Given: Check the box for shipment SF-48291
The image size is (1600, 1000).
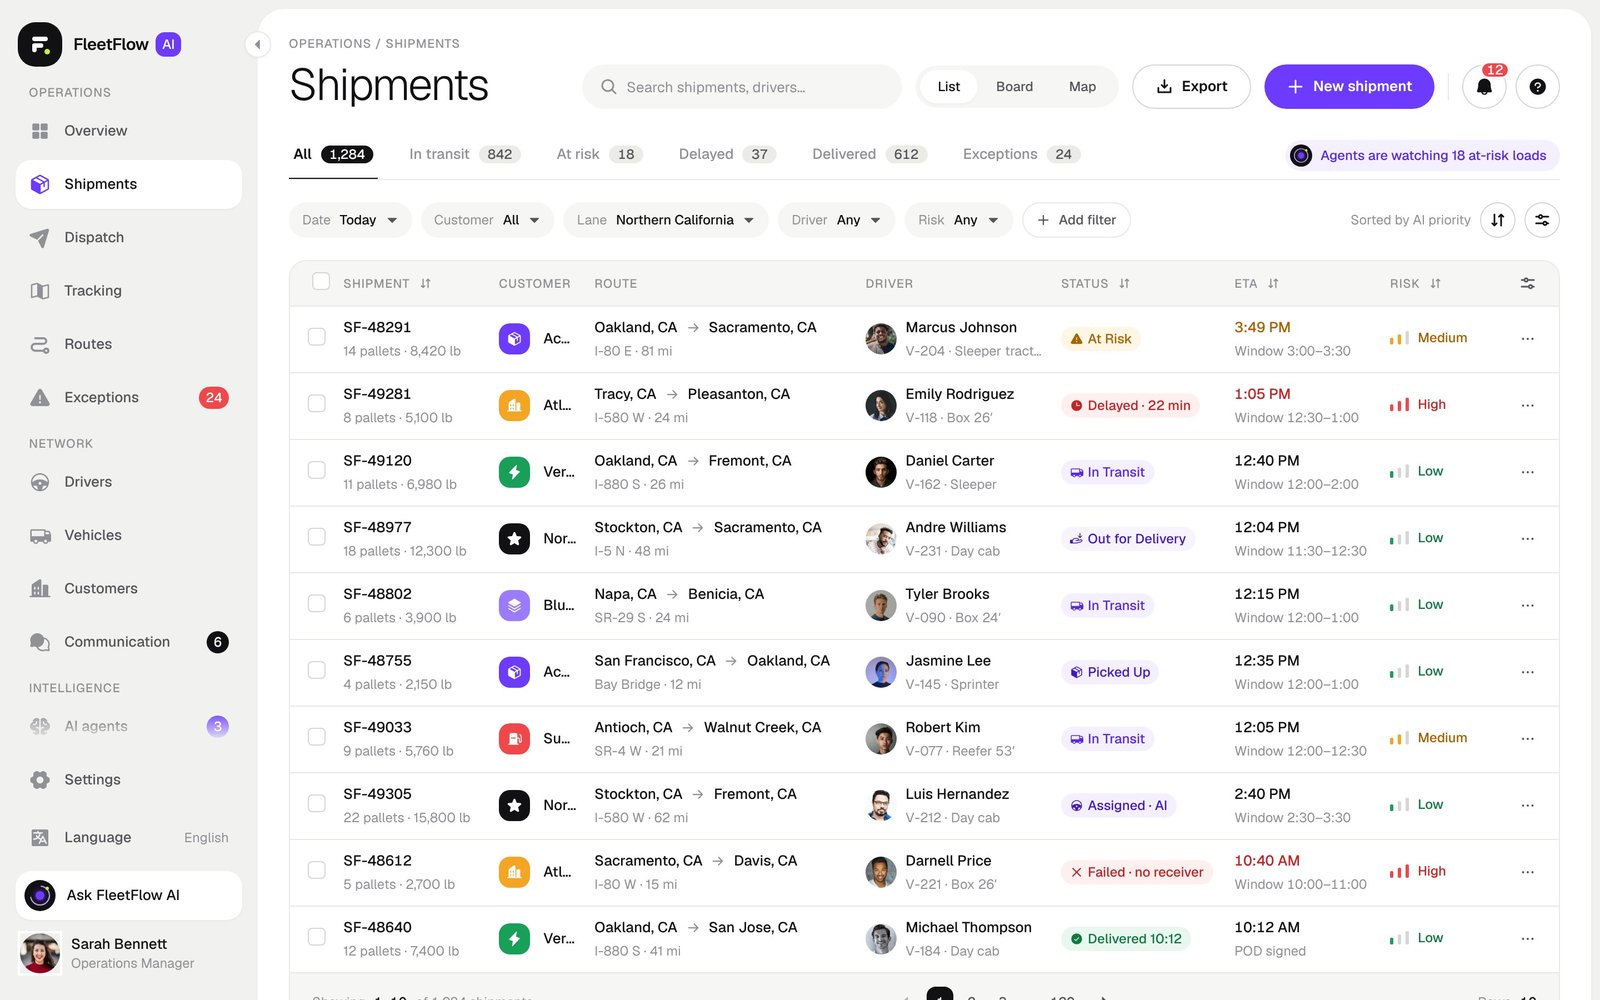Looking at the screenshot, I should tap(317, 337).
